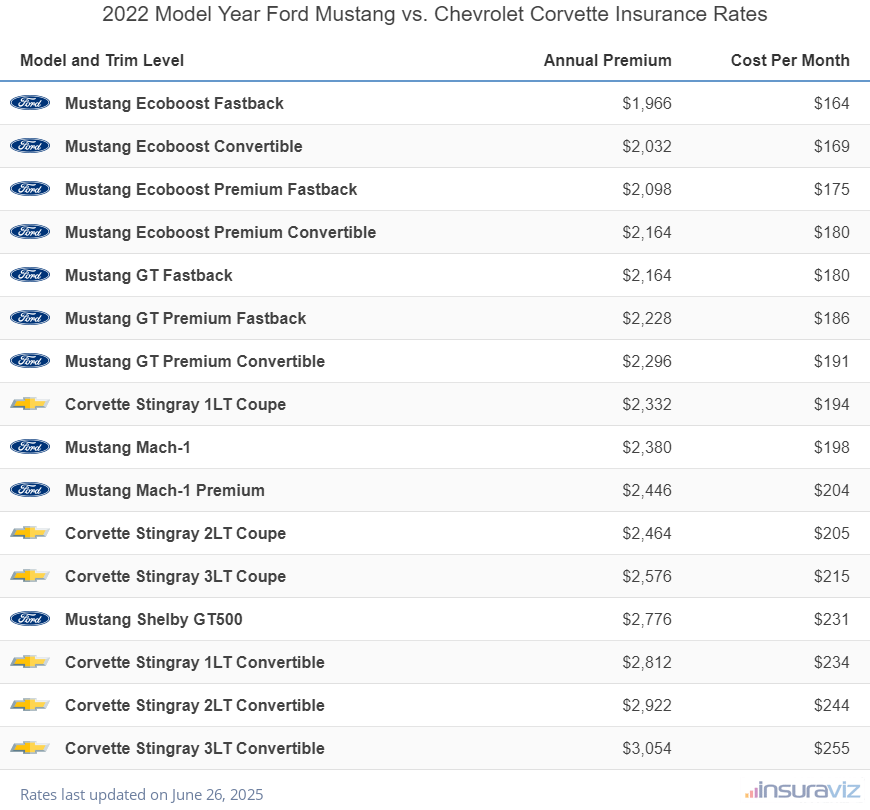The image size is (870, 810).
Task: Click the Annual Premium column header
Action: (x=608, y=60)
